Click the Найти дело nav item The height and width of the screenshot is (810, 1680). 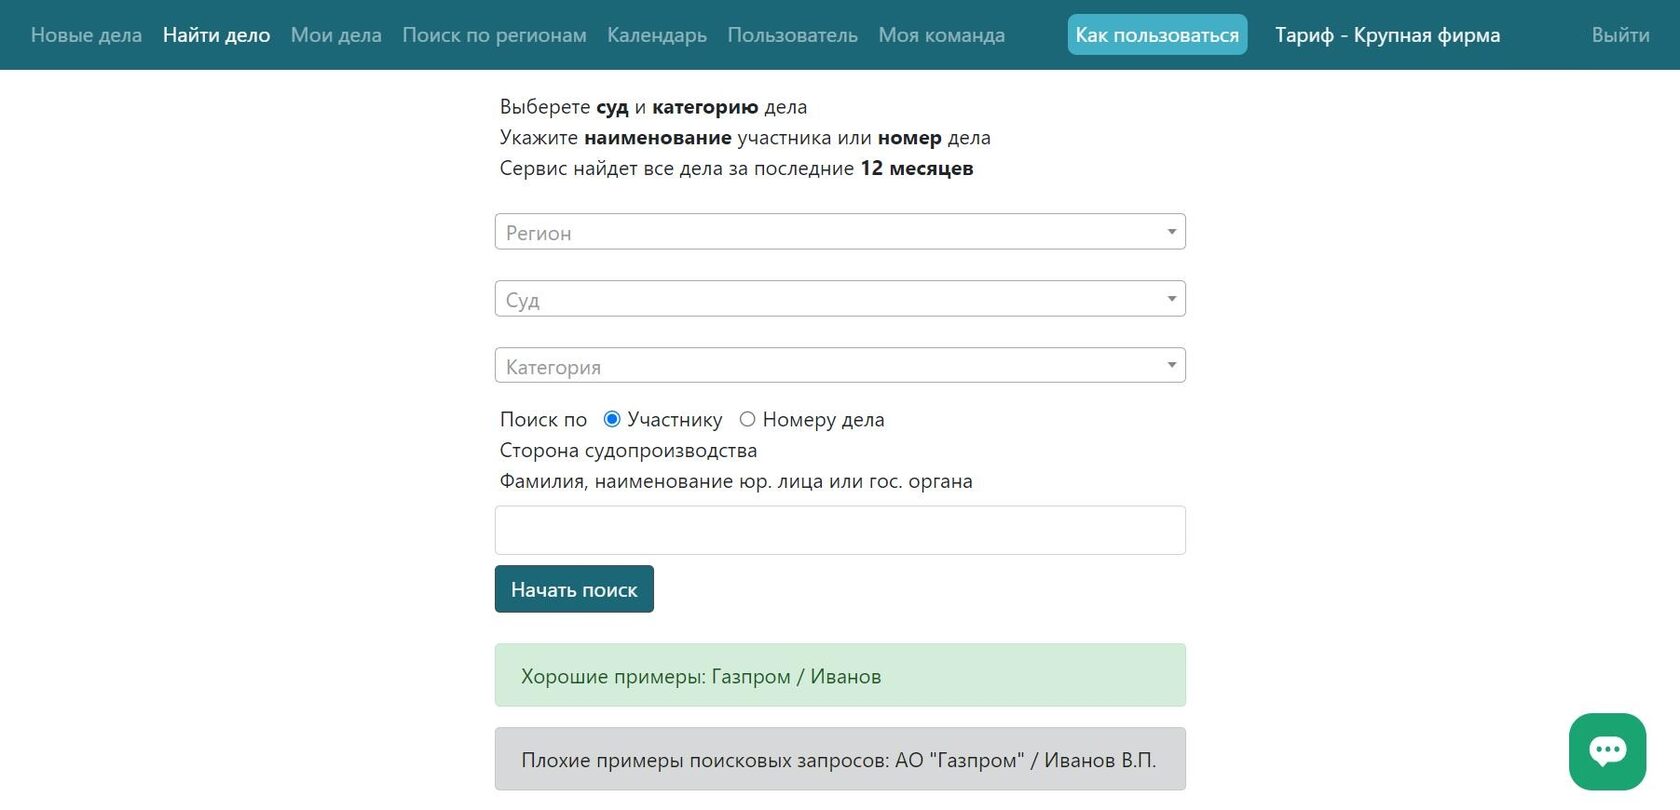pos(216,35)
